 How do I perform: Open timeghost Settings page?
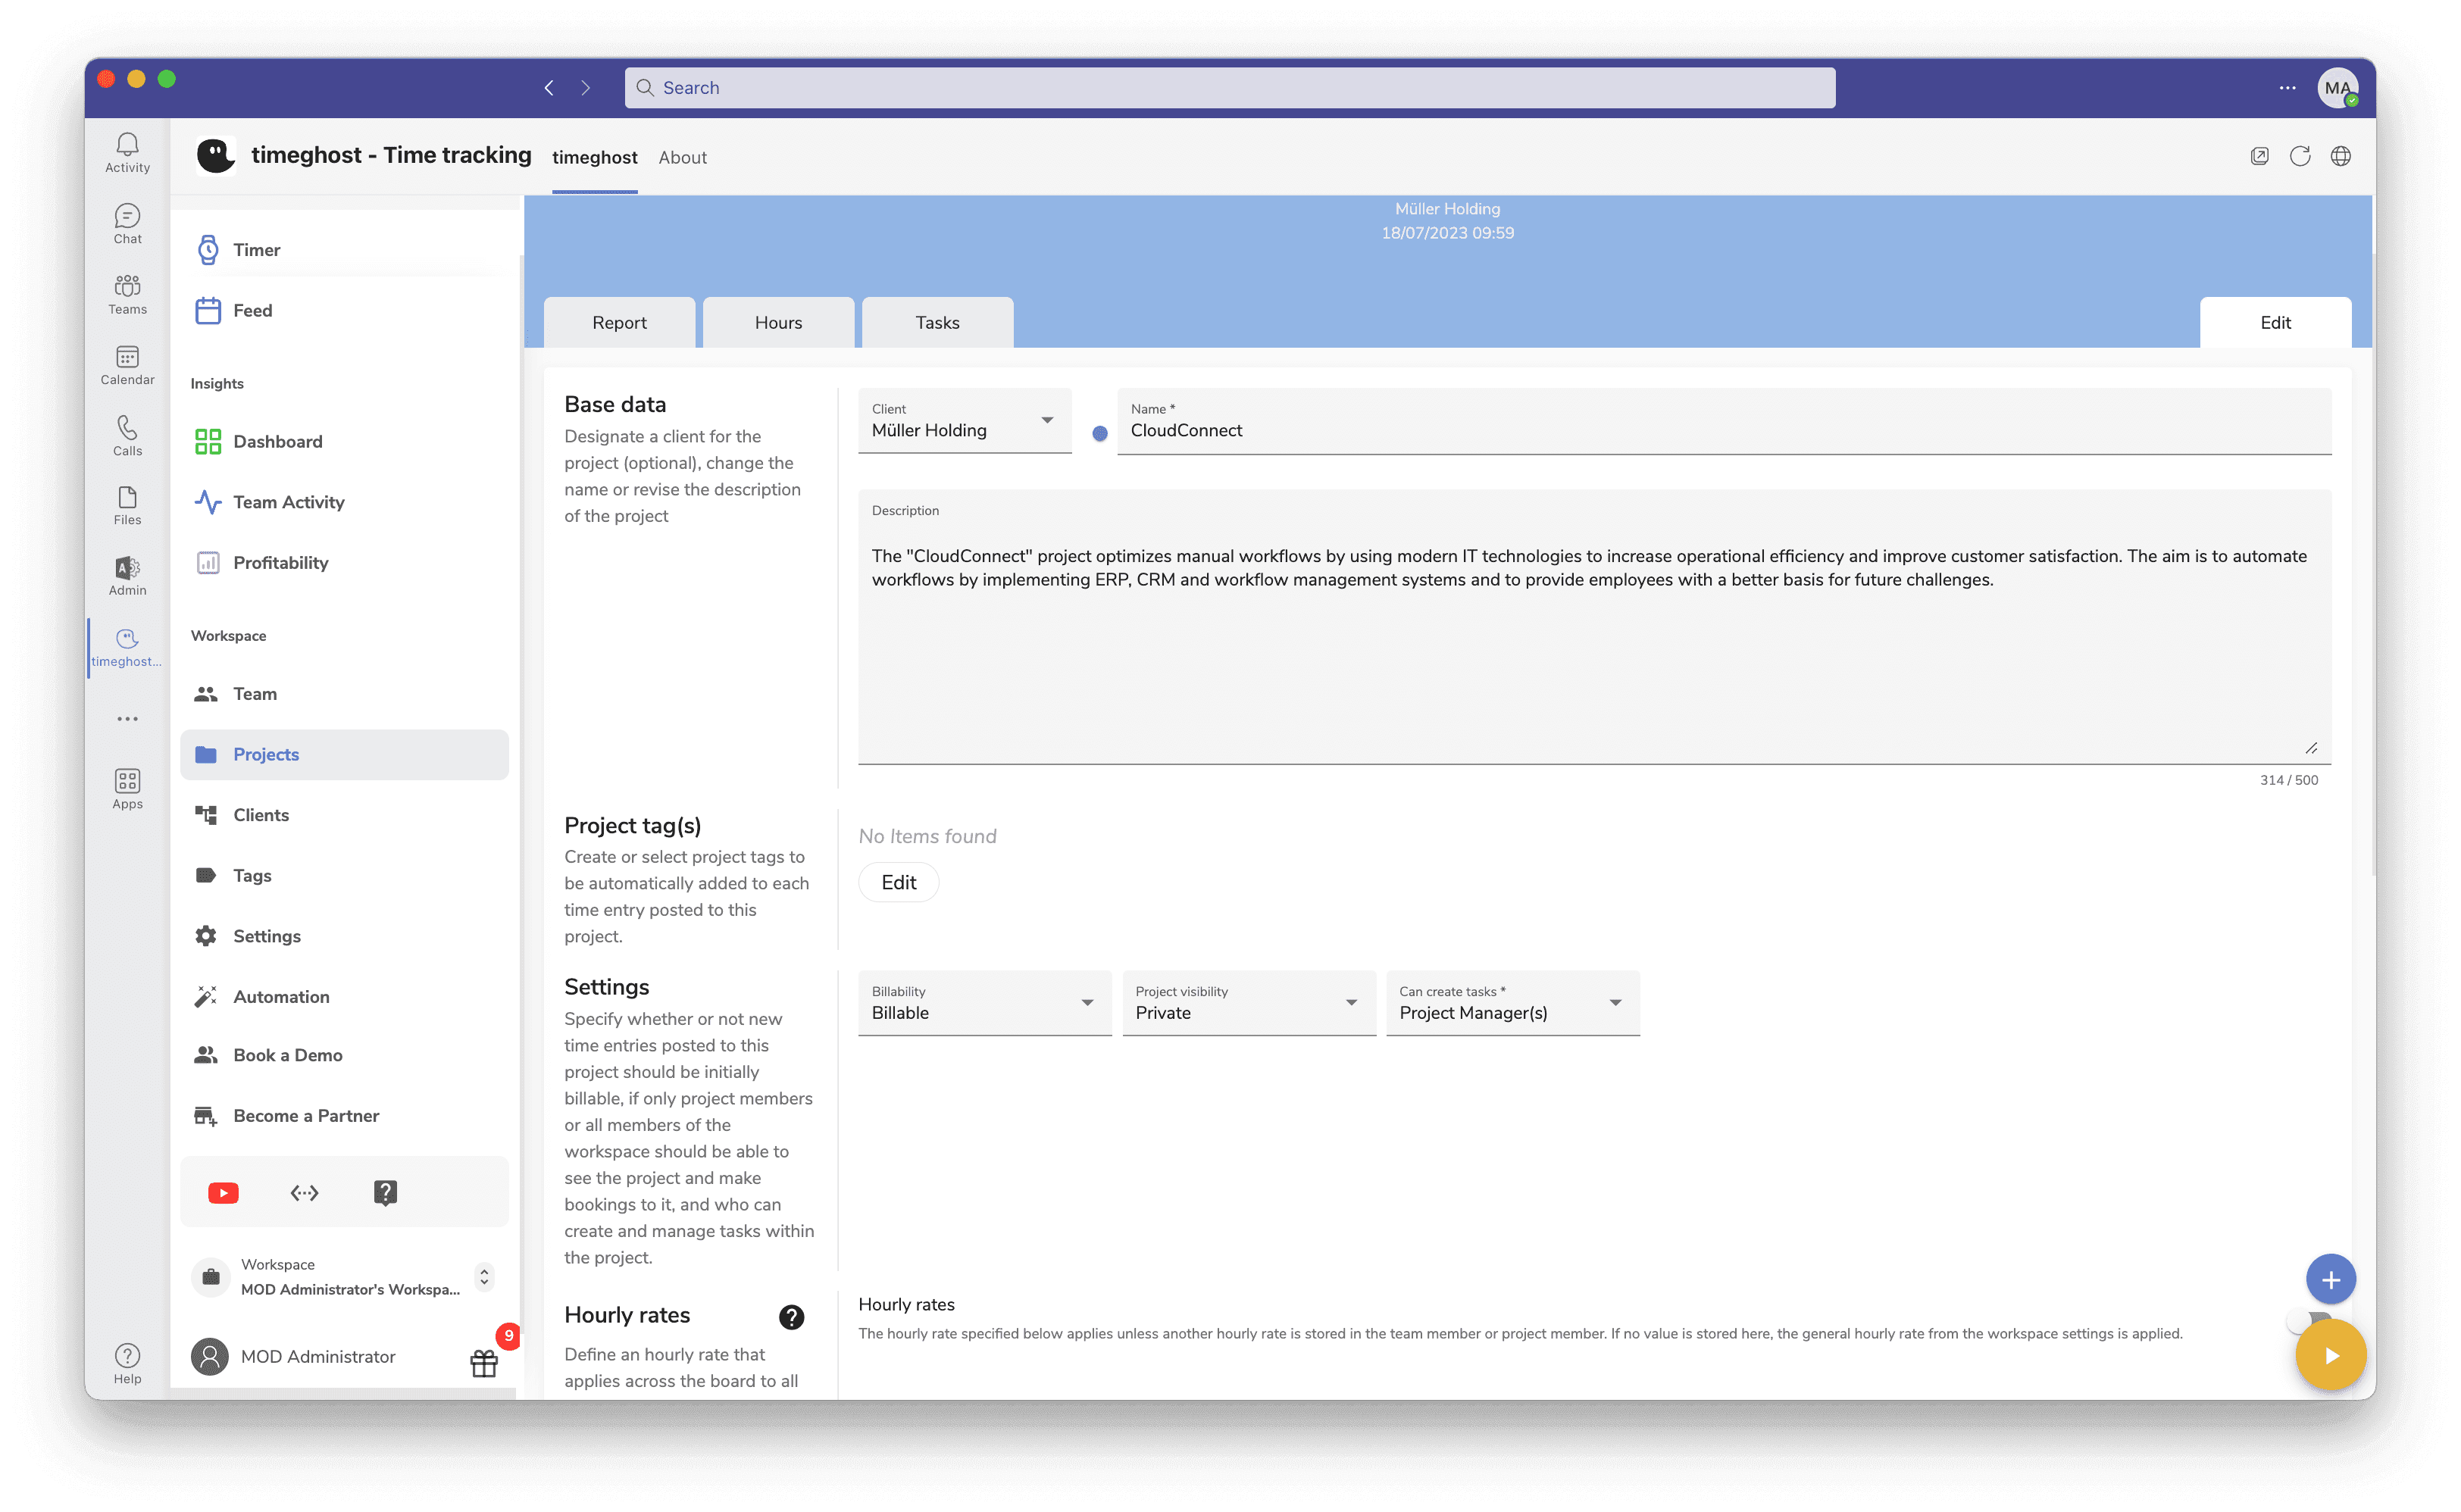[x=345, y=936]
